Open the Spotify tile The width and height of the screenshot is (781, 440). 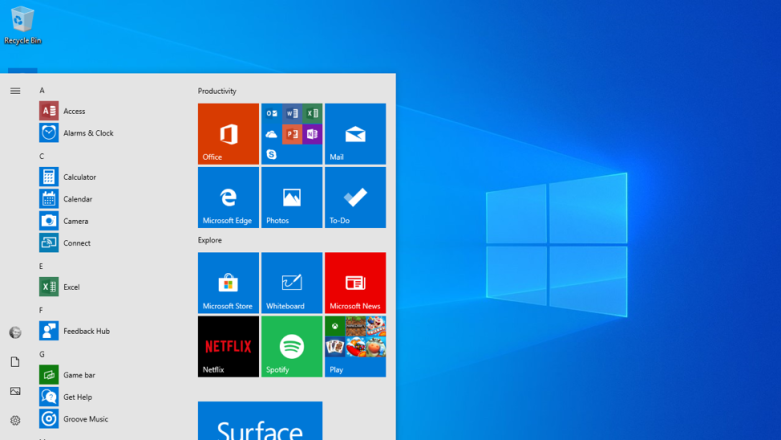[x=291, y=346]
